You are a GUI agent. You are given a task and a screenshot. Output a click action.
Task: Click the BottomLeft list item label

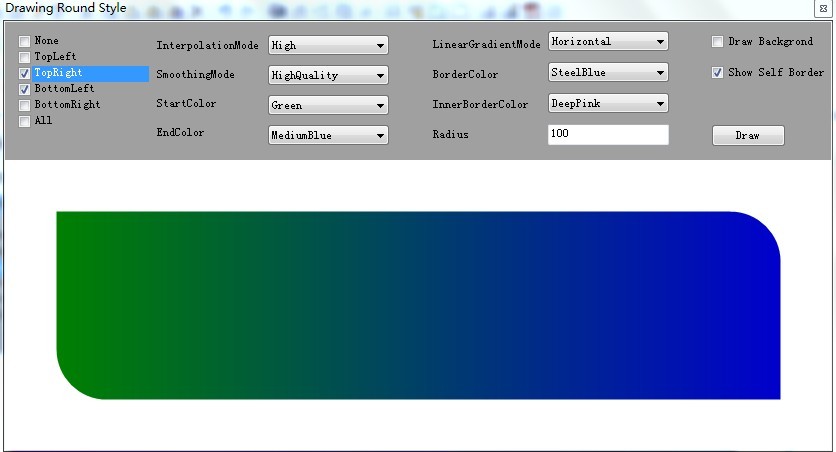[65, 88]
